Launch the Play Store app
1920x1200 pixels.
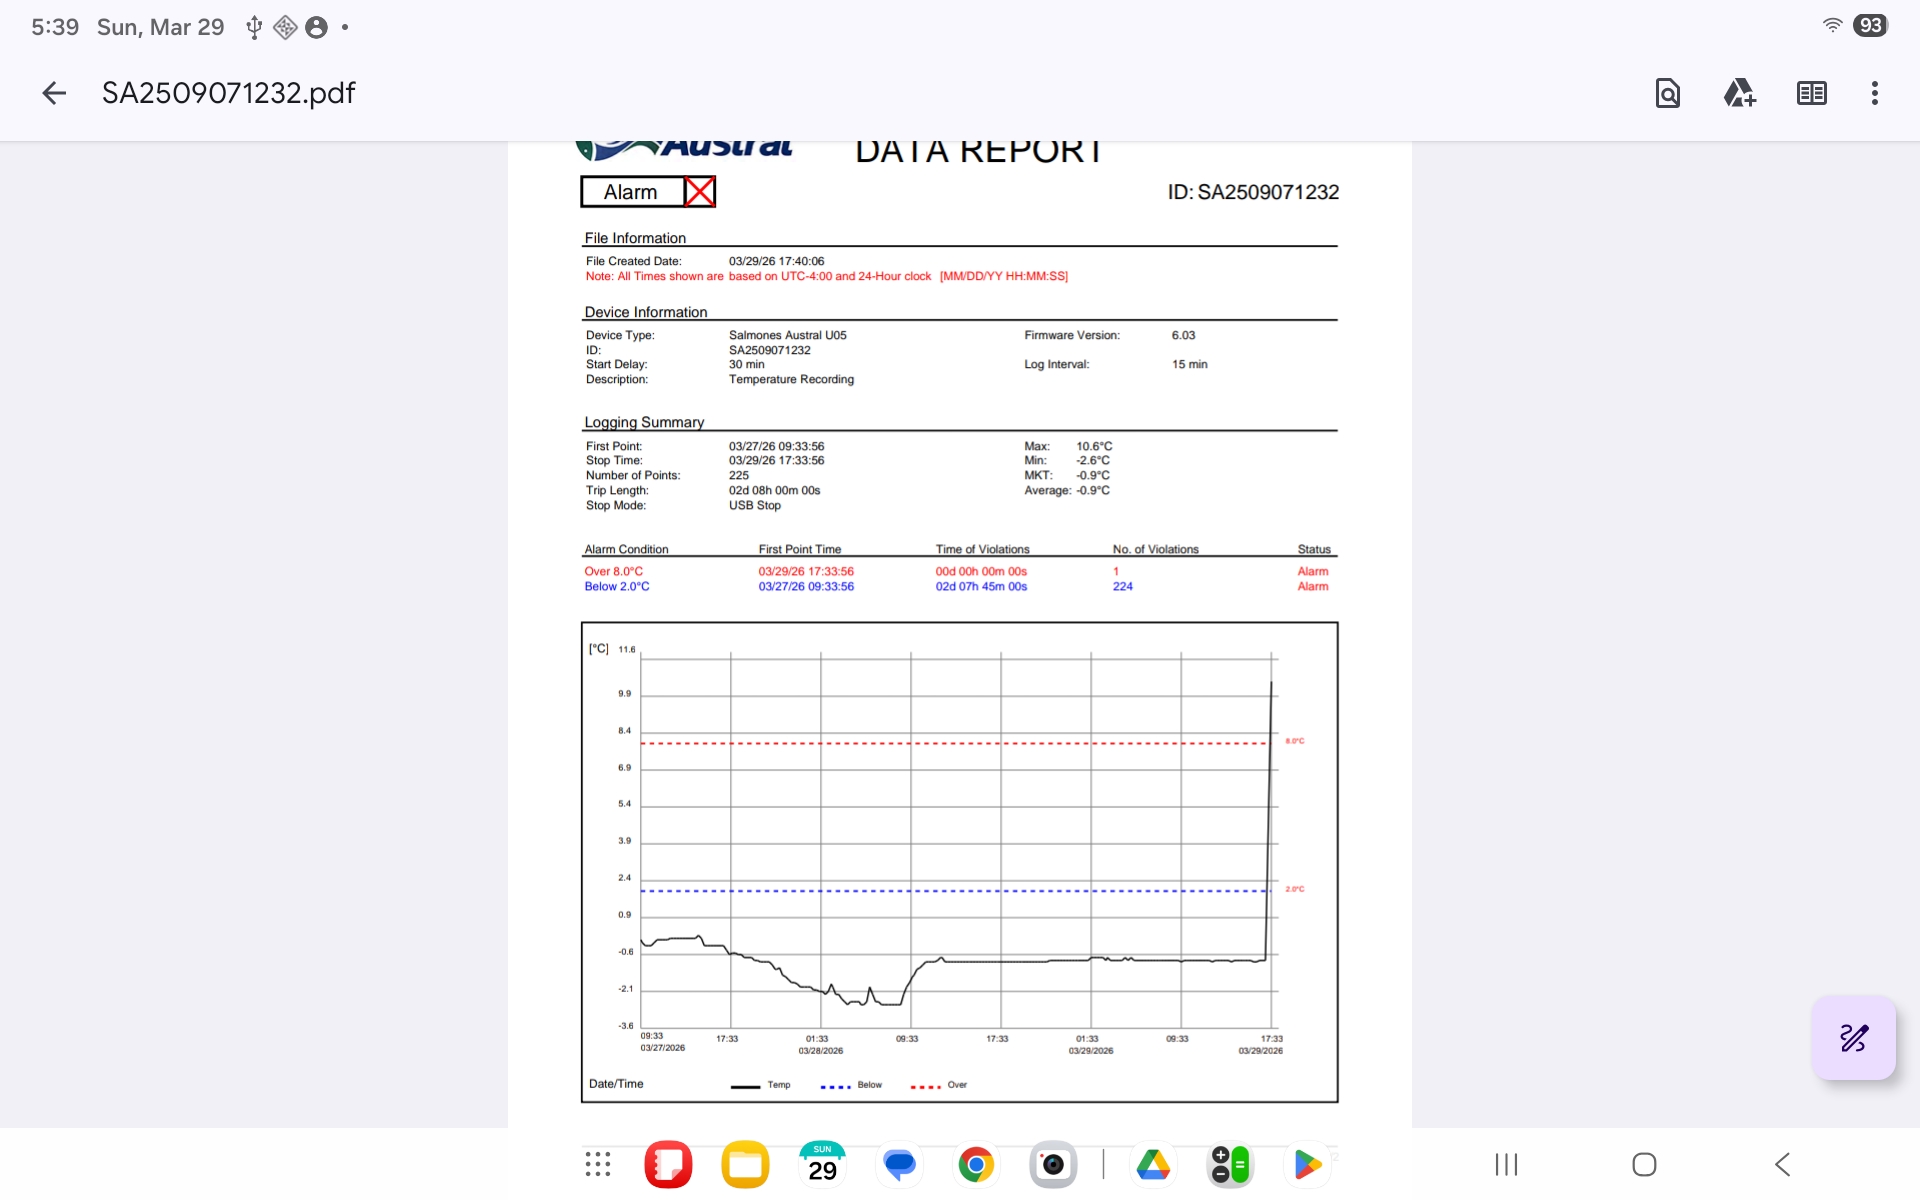click(x=1307, y=1164)
